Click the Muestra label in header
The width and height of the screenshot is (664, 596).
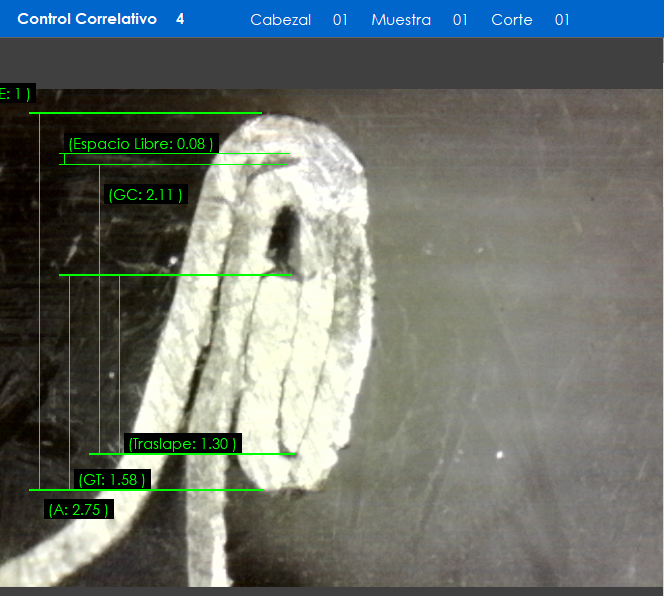pos(401,20)
